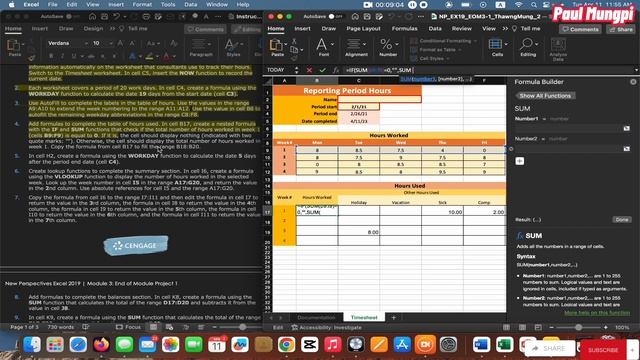Toggle Focus mode in Word status bar
The width and height of the screenshot is (640, 360).
128,327
